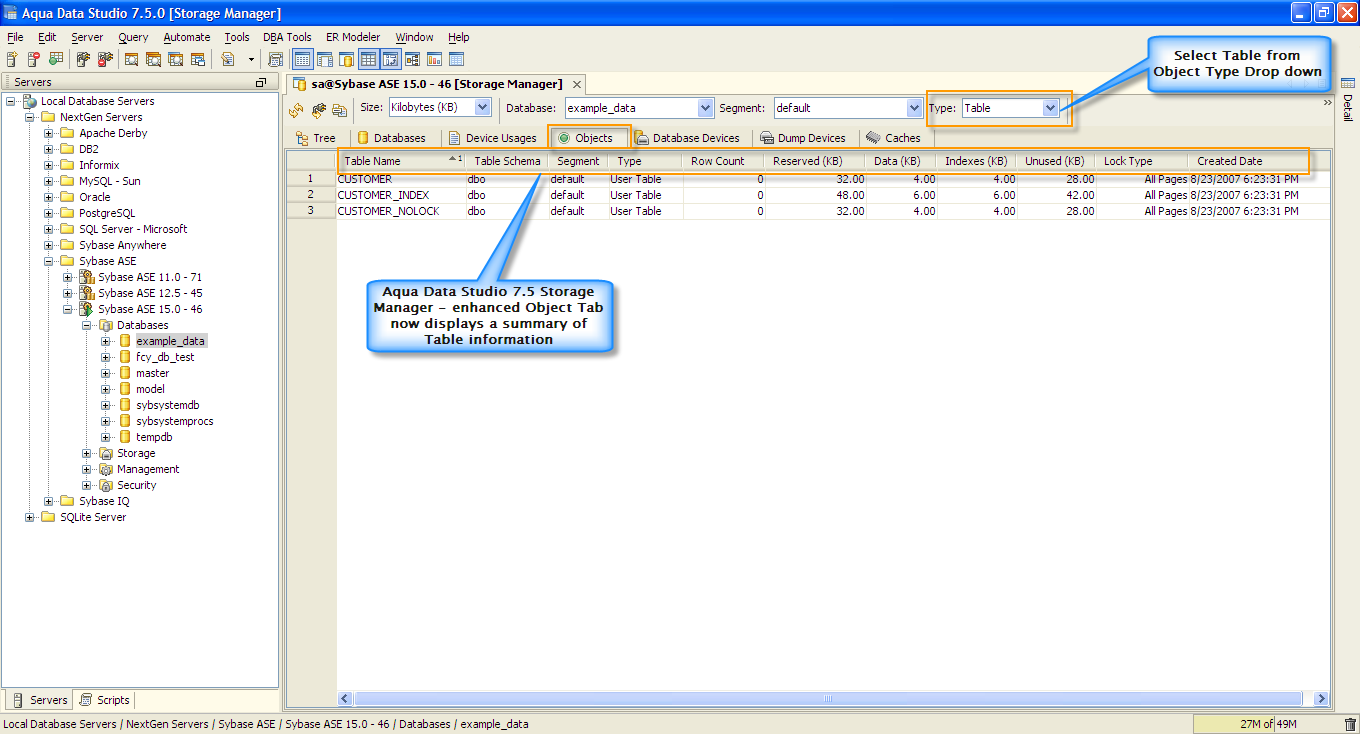Screen dimensions: 1360x734
Task: Switch to the Caches tab
Action: 893,138
